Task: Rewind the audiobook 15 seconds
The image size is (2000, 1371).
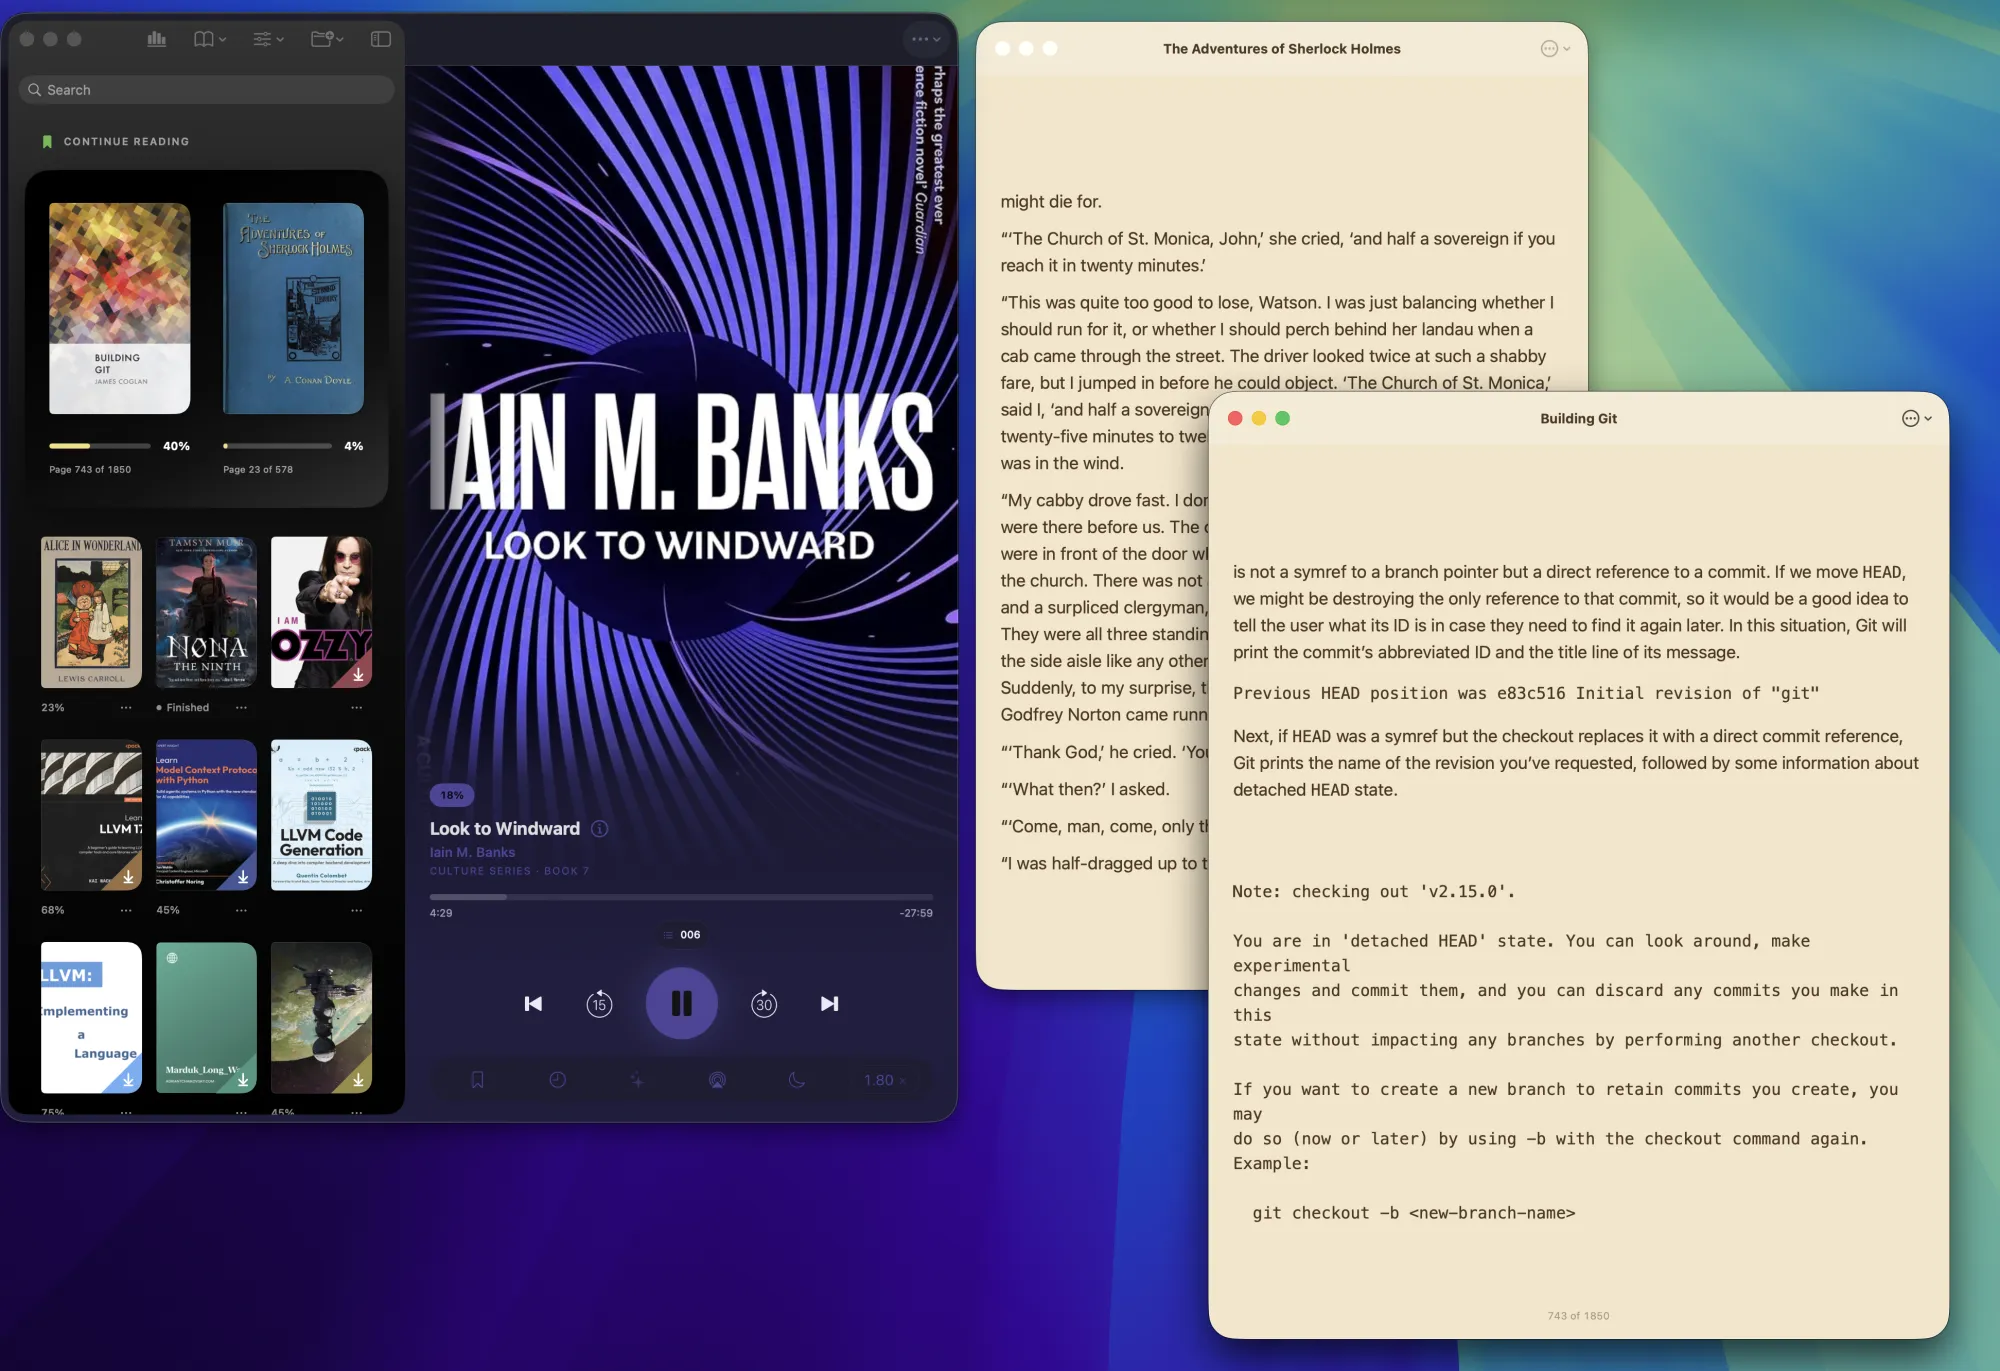Action: click(x=599, y=1004)
